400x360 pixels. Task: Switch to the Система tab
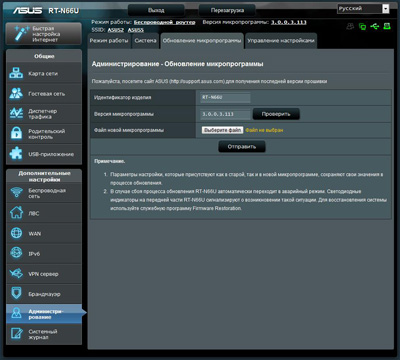(145, 41)
